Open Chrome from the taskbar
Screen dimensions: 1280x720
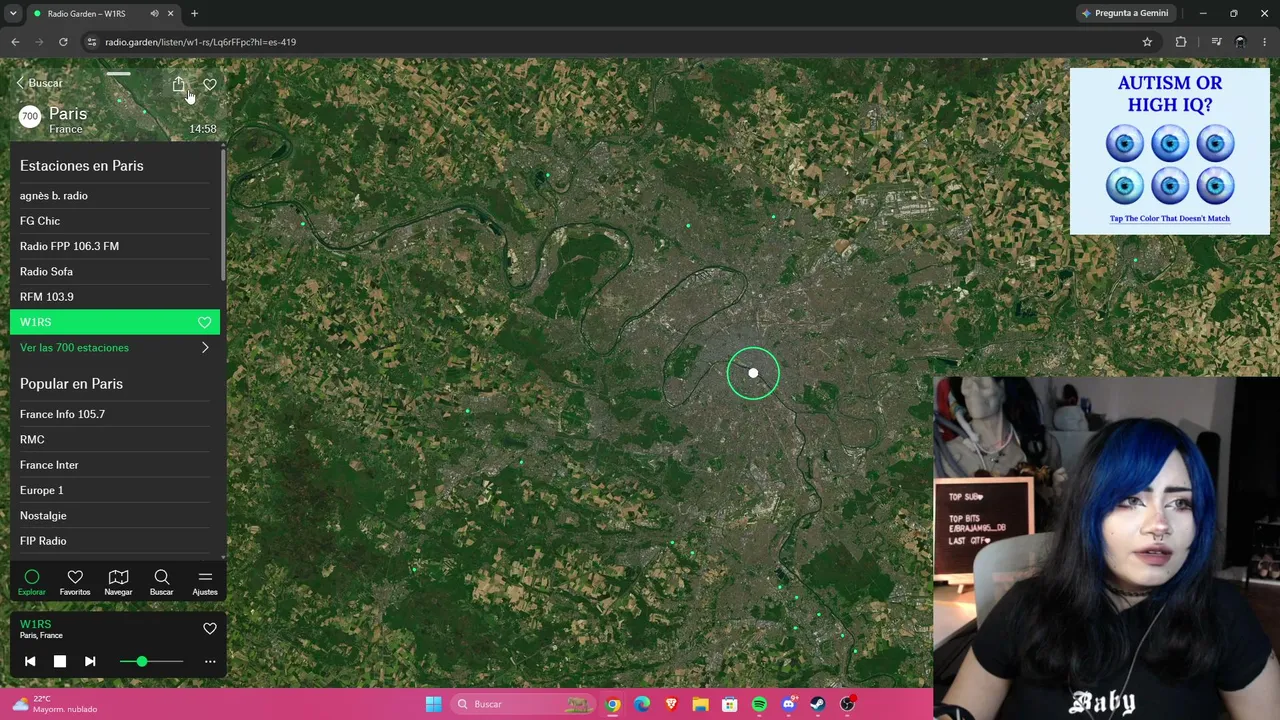(612, 704)
